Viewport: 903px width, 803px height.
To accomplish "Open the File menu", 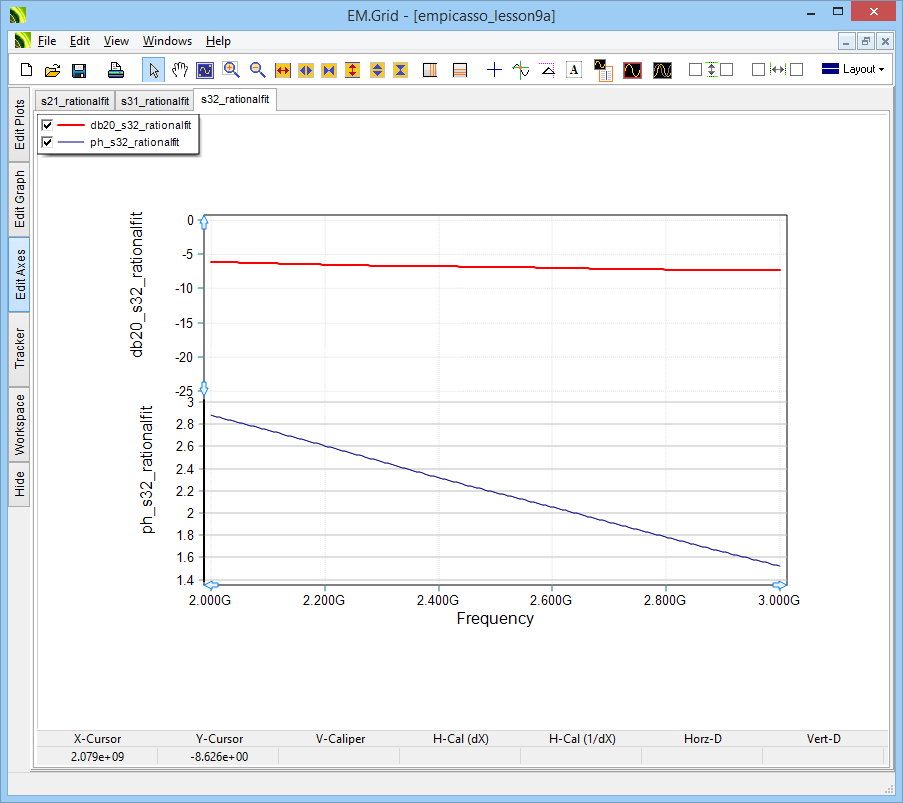I will [x=47, y=41].
